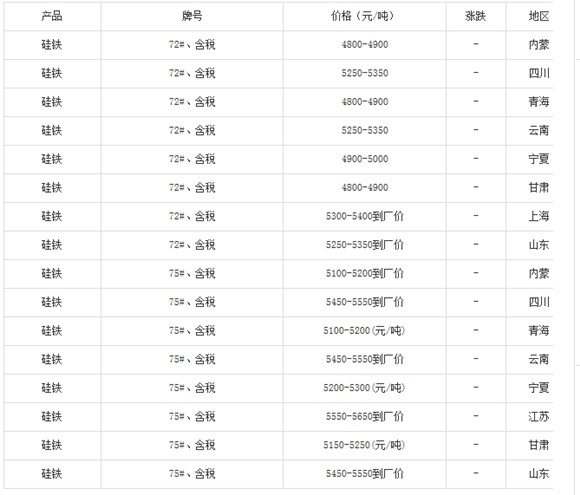Select the 5250-5350 price for 四川 72#

(365, 73)
